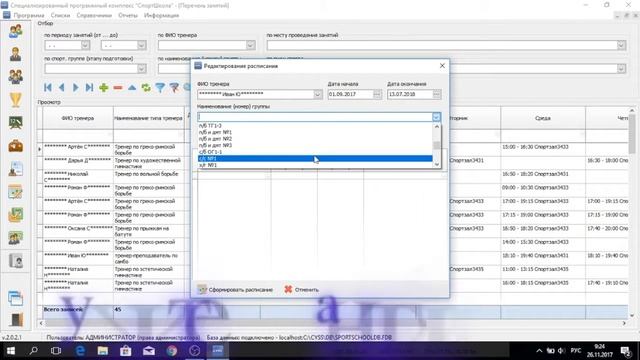640x360 pixels.
Task: Collapse the group name dropdown arrow
Action: [436, 117]
